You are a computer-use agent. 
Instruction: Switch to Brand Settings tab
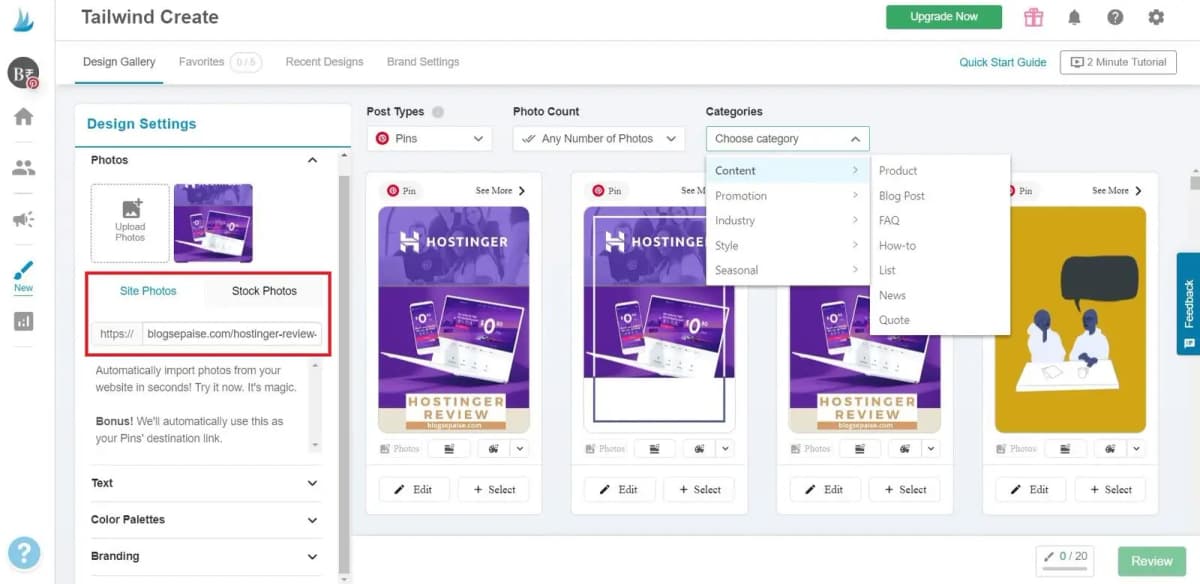(x=423, y=62)
